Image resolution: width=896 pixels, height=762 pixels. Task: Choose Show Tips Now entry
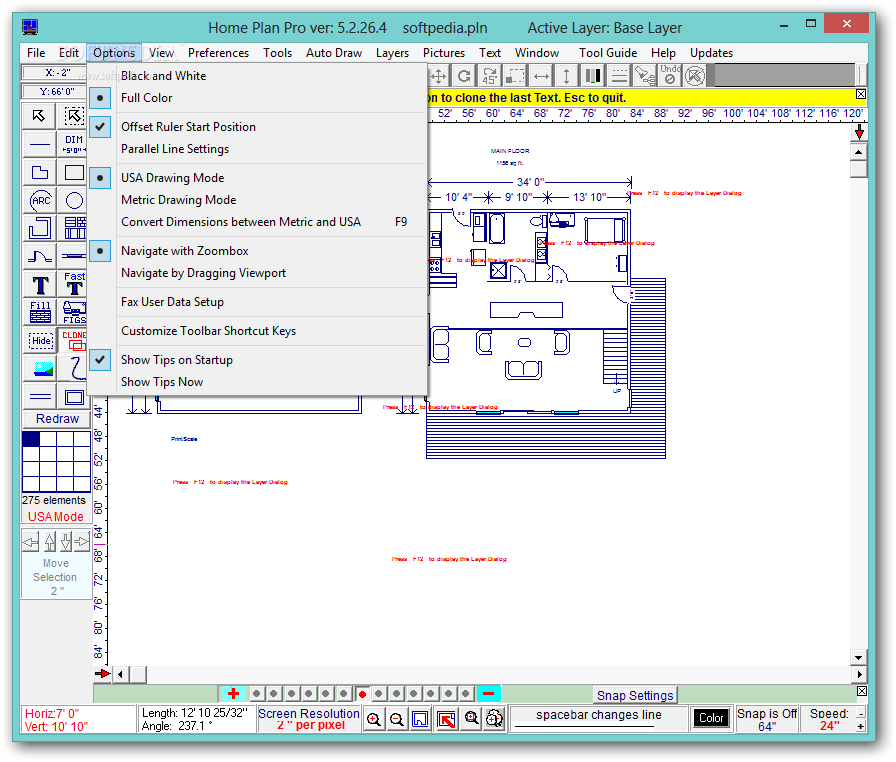[162, 382]
